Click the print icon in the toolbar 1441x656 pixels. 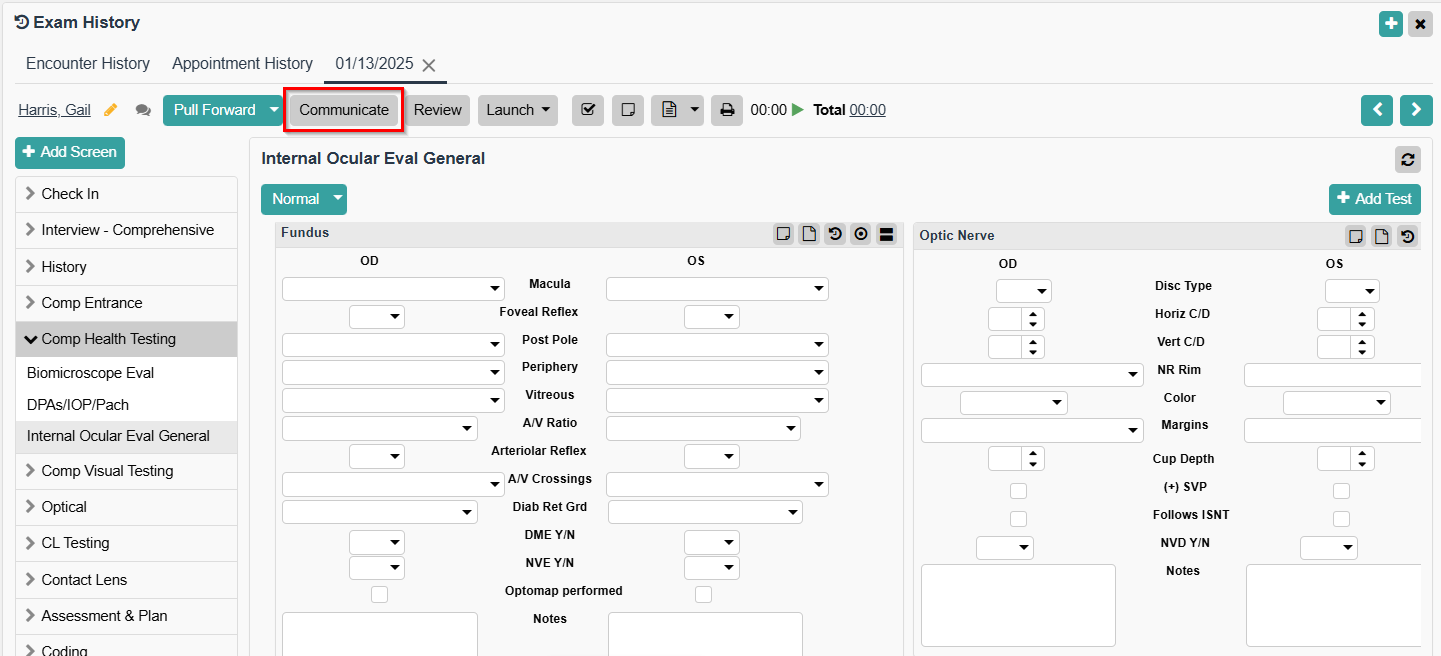point(727,110)
